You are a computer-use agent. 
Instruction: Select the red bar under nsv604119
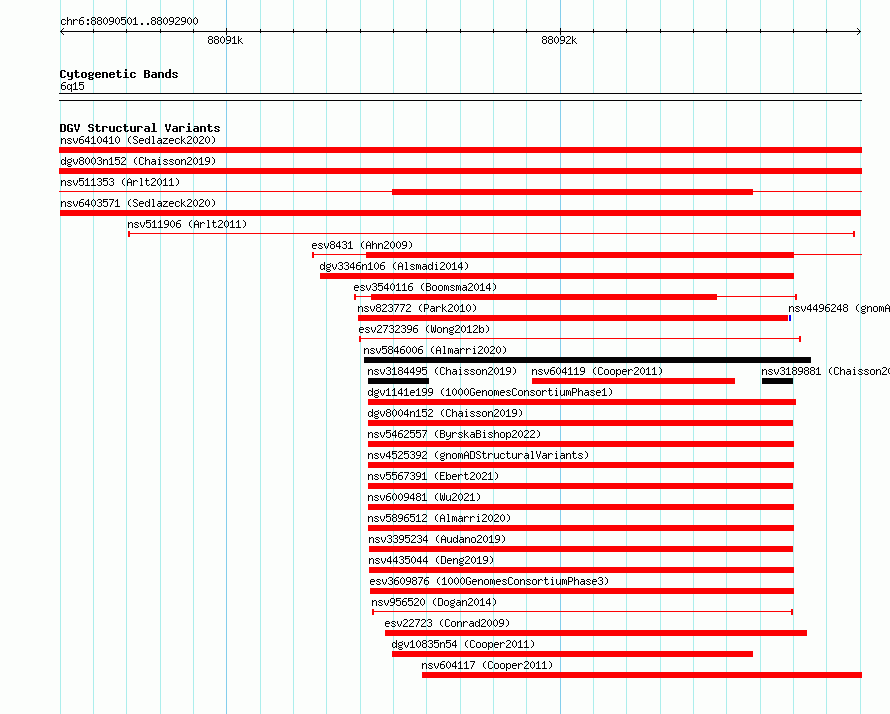click(633, 381)
